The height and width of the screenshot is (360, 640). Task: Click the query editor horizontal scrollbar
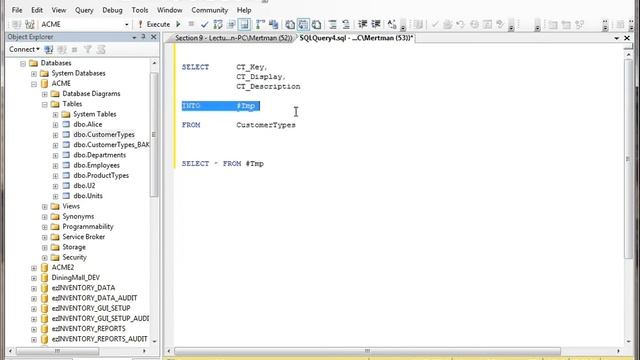(367, 351)
